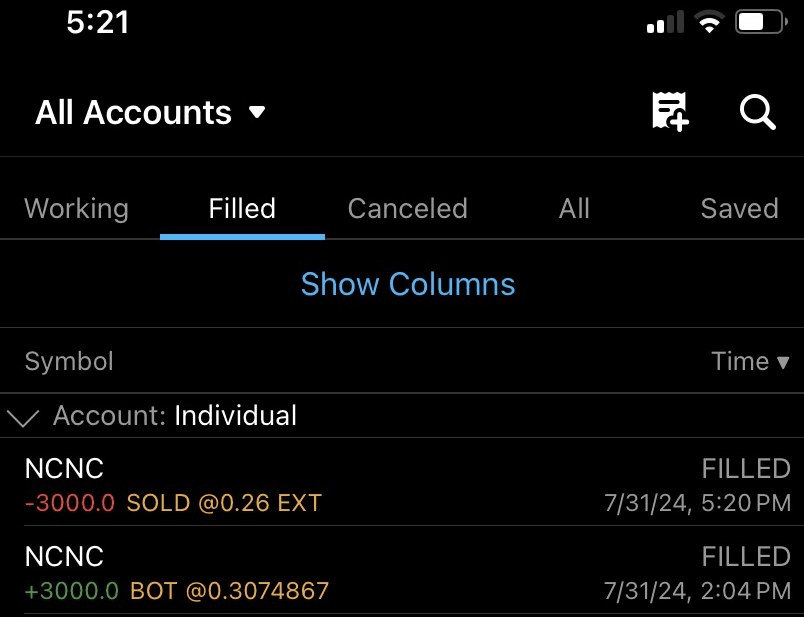Tap the BOT @0.3074867 order detail text
The height and width of the screenshot is (617, 804).
[229, 591]
